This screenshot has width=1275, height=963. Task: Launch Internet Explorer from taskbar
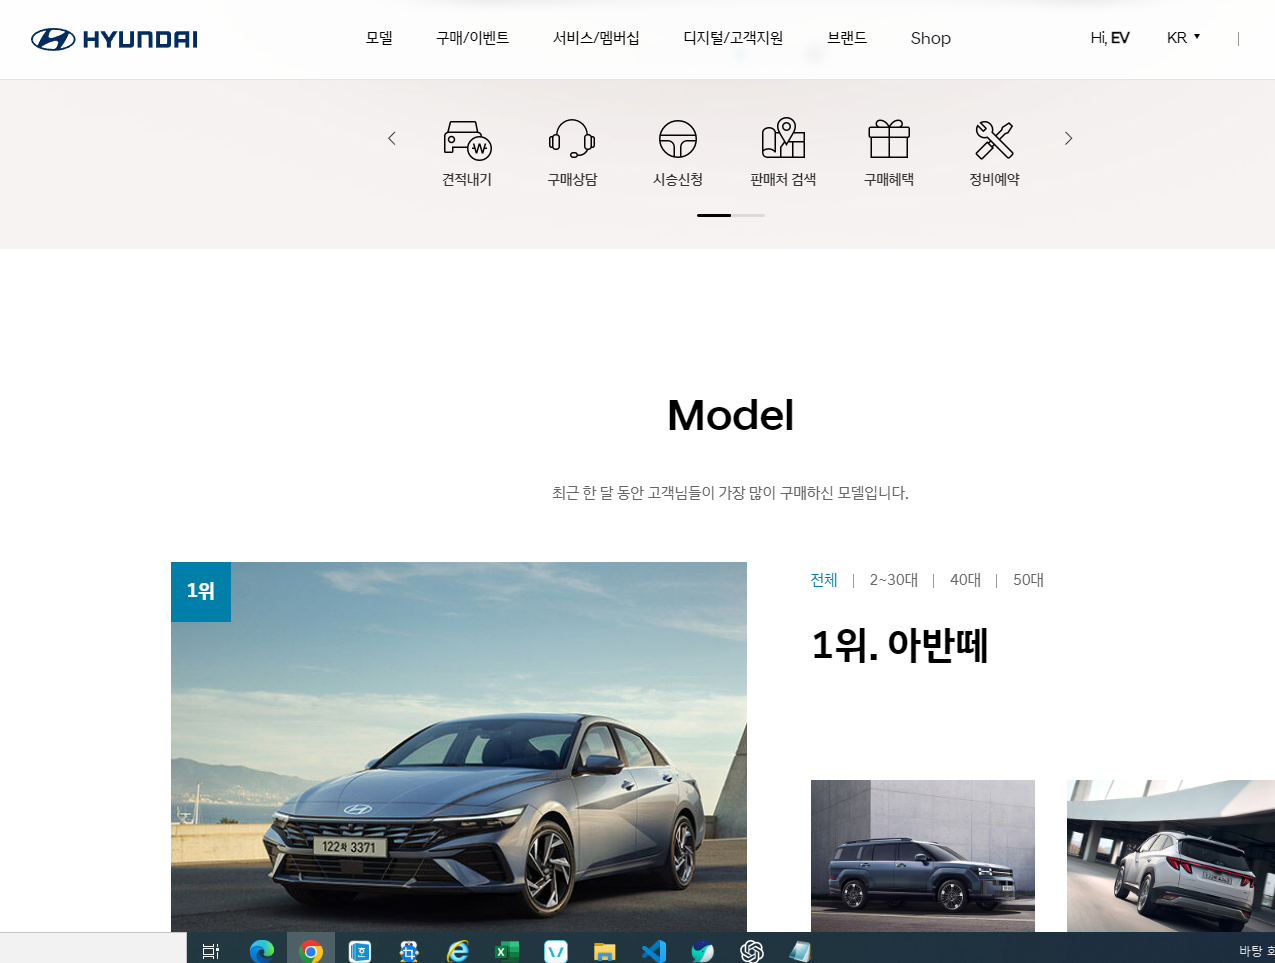click(458, 951)
